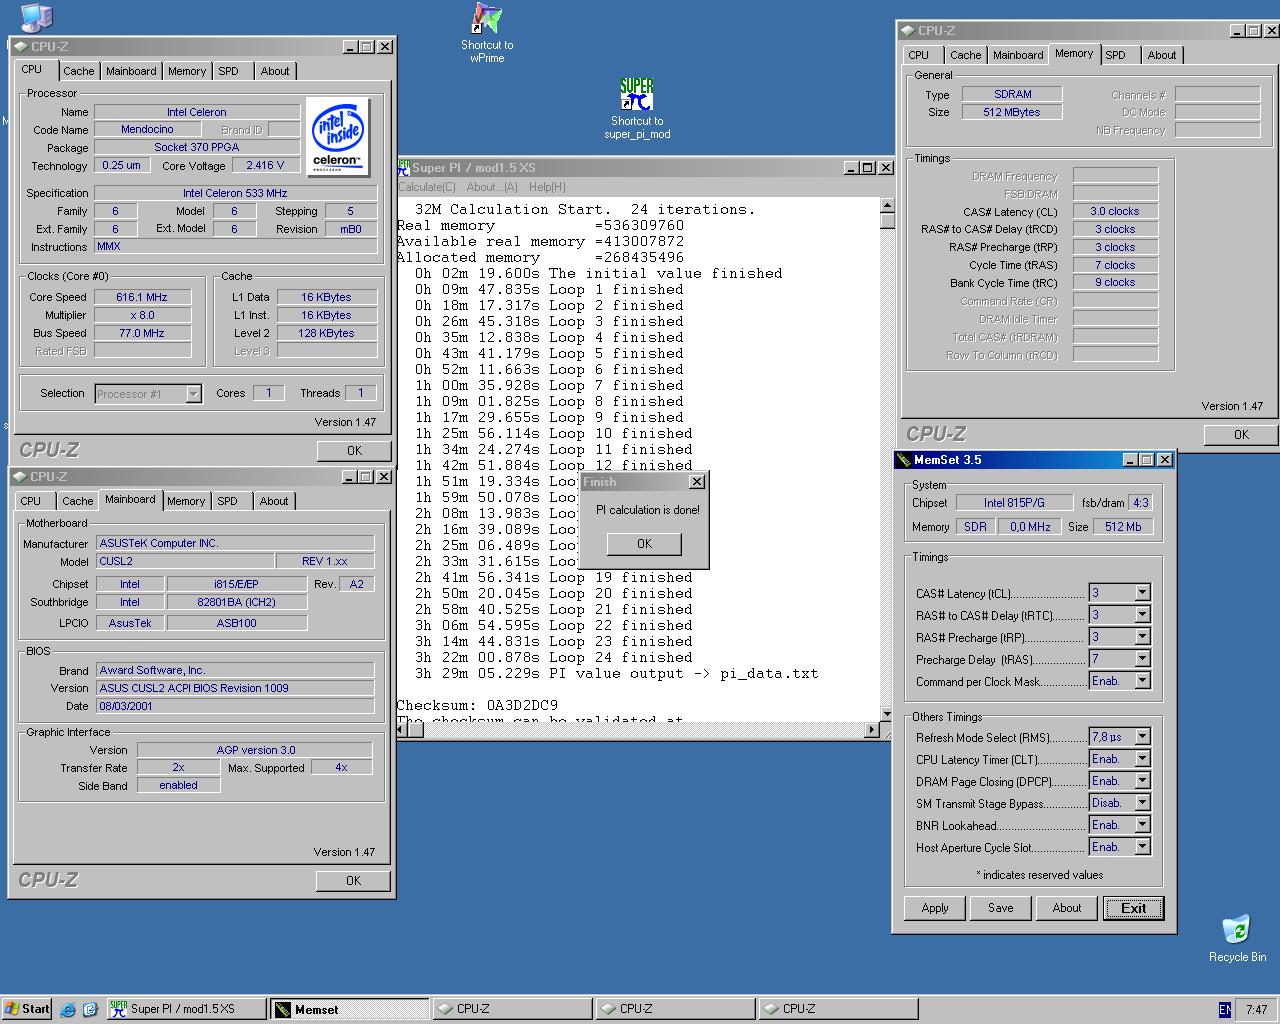Viewport: 1280px width, 1024px height.
Task: Expand CPU Latency Timer dropdown
Action: (x=1142, y=759)
